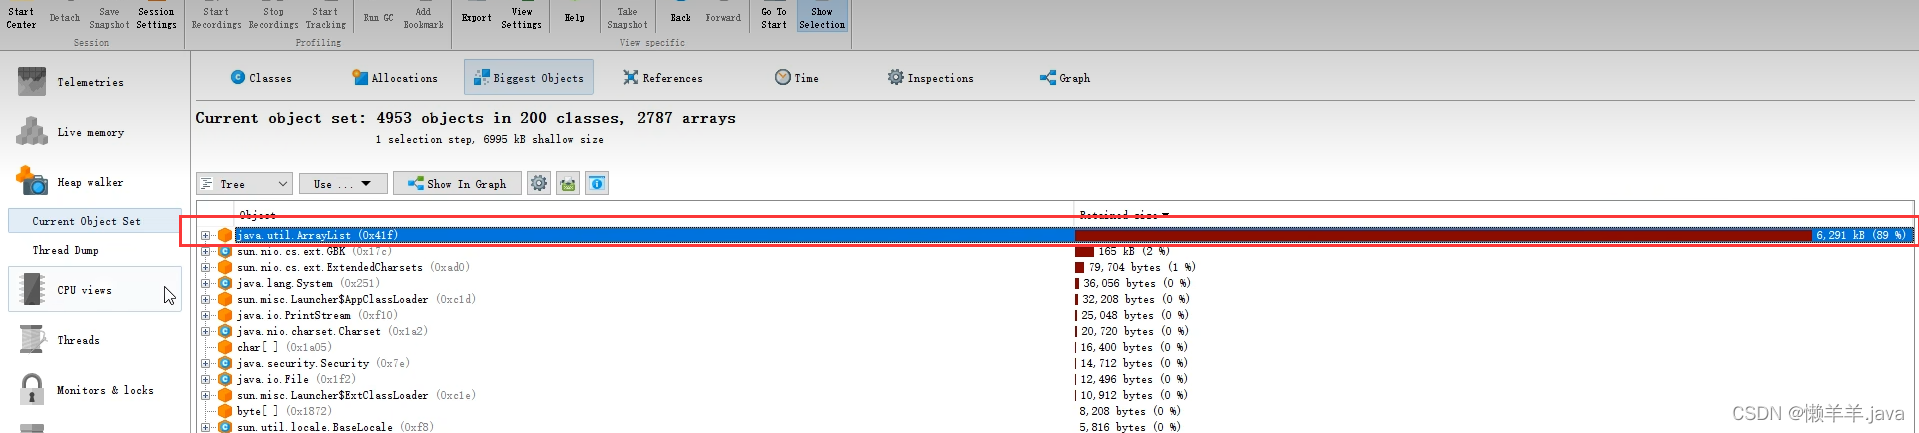Click the java.nio.charset.Charset class icon
Screen dimensions: 1919x433
pos(225,331)
